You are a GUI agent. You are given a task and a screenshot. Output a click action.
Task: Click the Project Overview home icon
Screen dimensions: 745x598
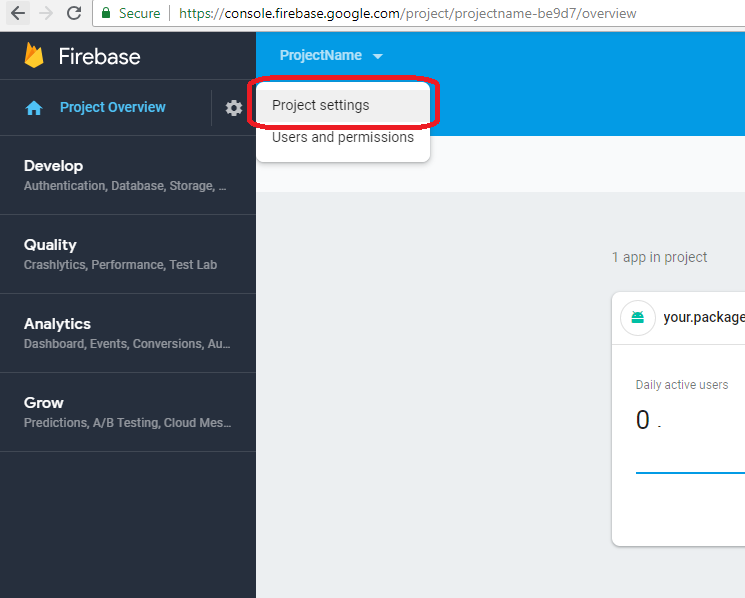click(x=34, y=108)
